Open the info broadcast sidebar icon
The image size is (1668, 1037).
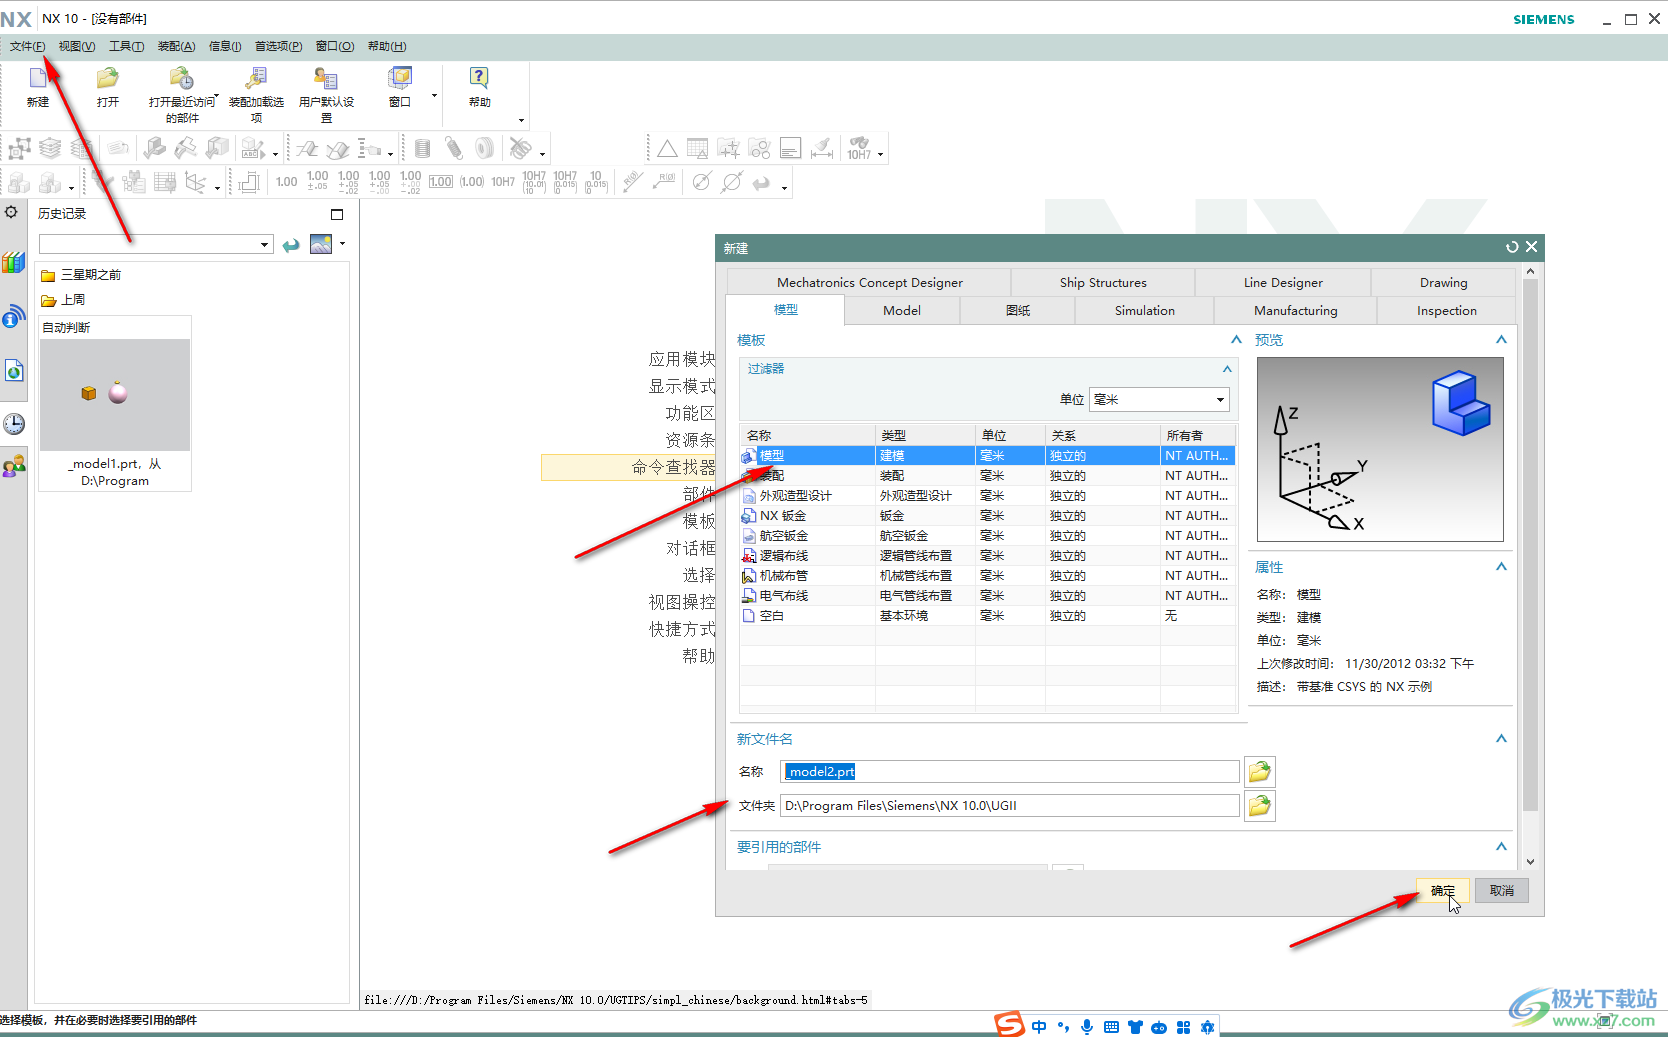tap(13, 316)
